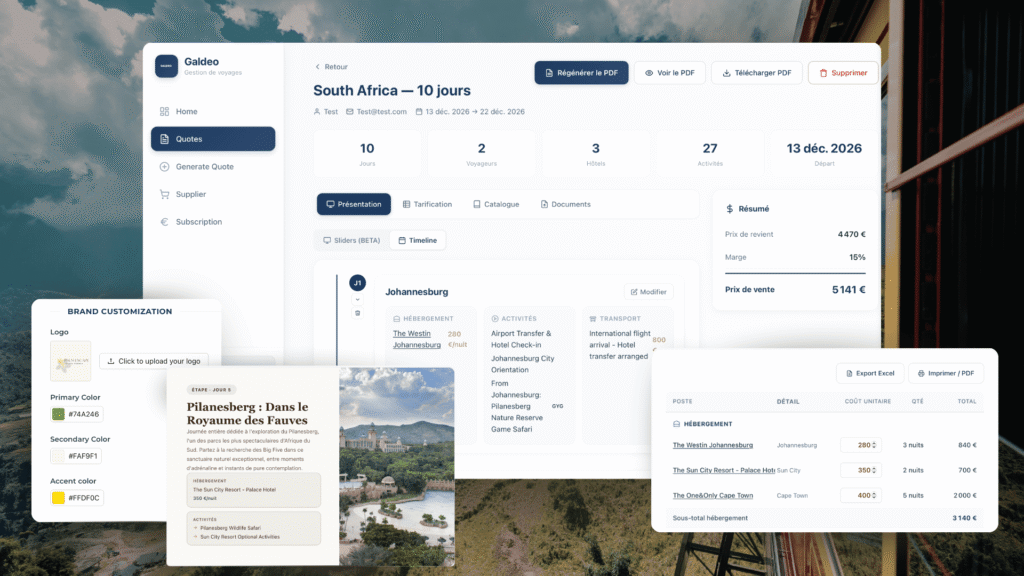The image size is (1024, 576).
Task: Pick the yellow Accent color swatch
Action: point(59,498)
